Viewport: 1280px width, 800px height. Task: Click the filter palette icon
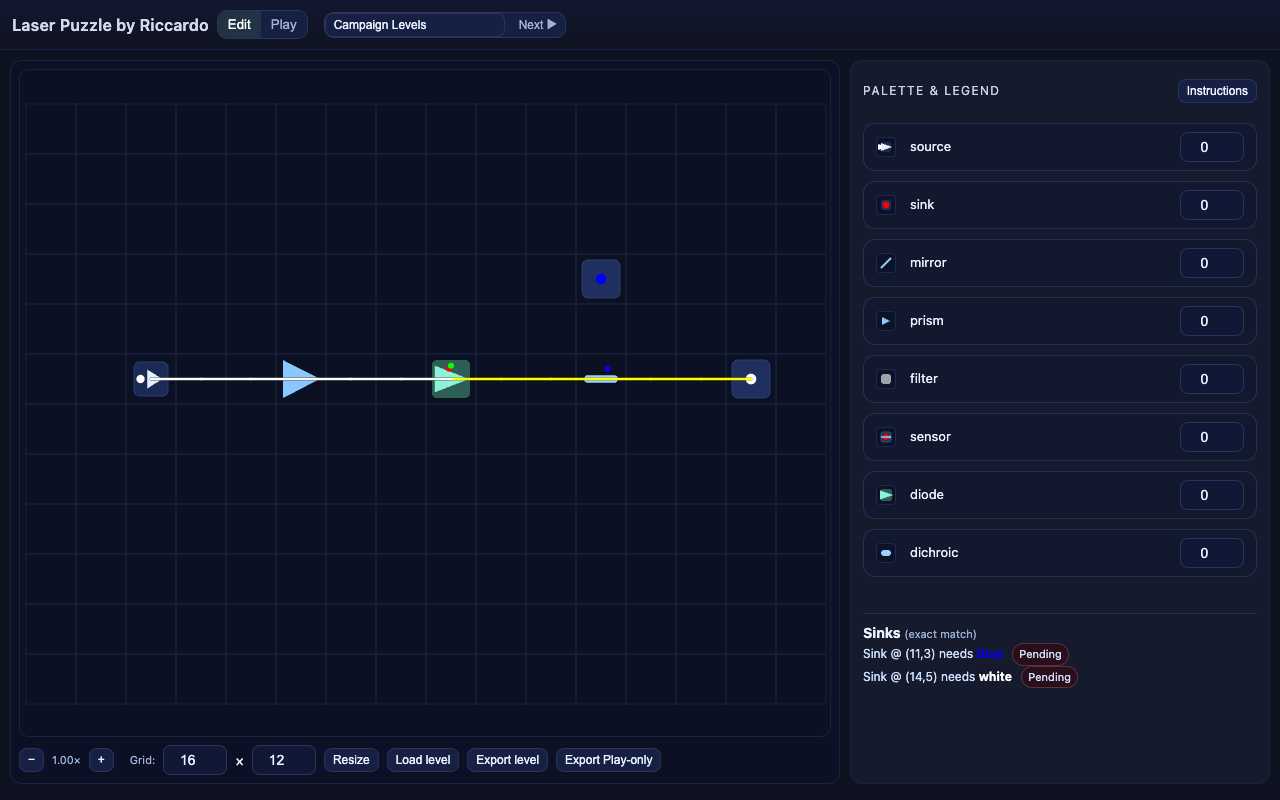tap(885, 379)
